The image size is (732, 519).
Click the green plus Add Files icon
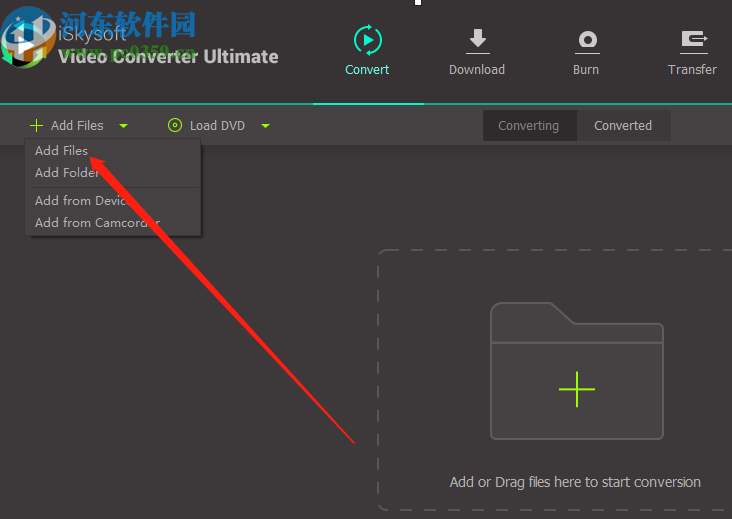pos(36,126)
